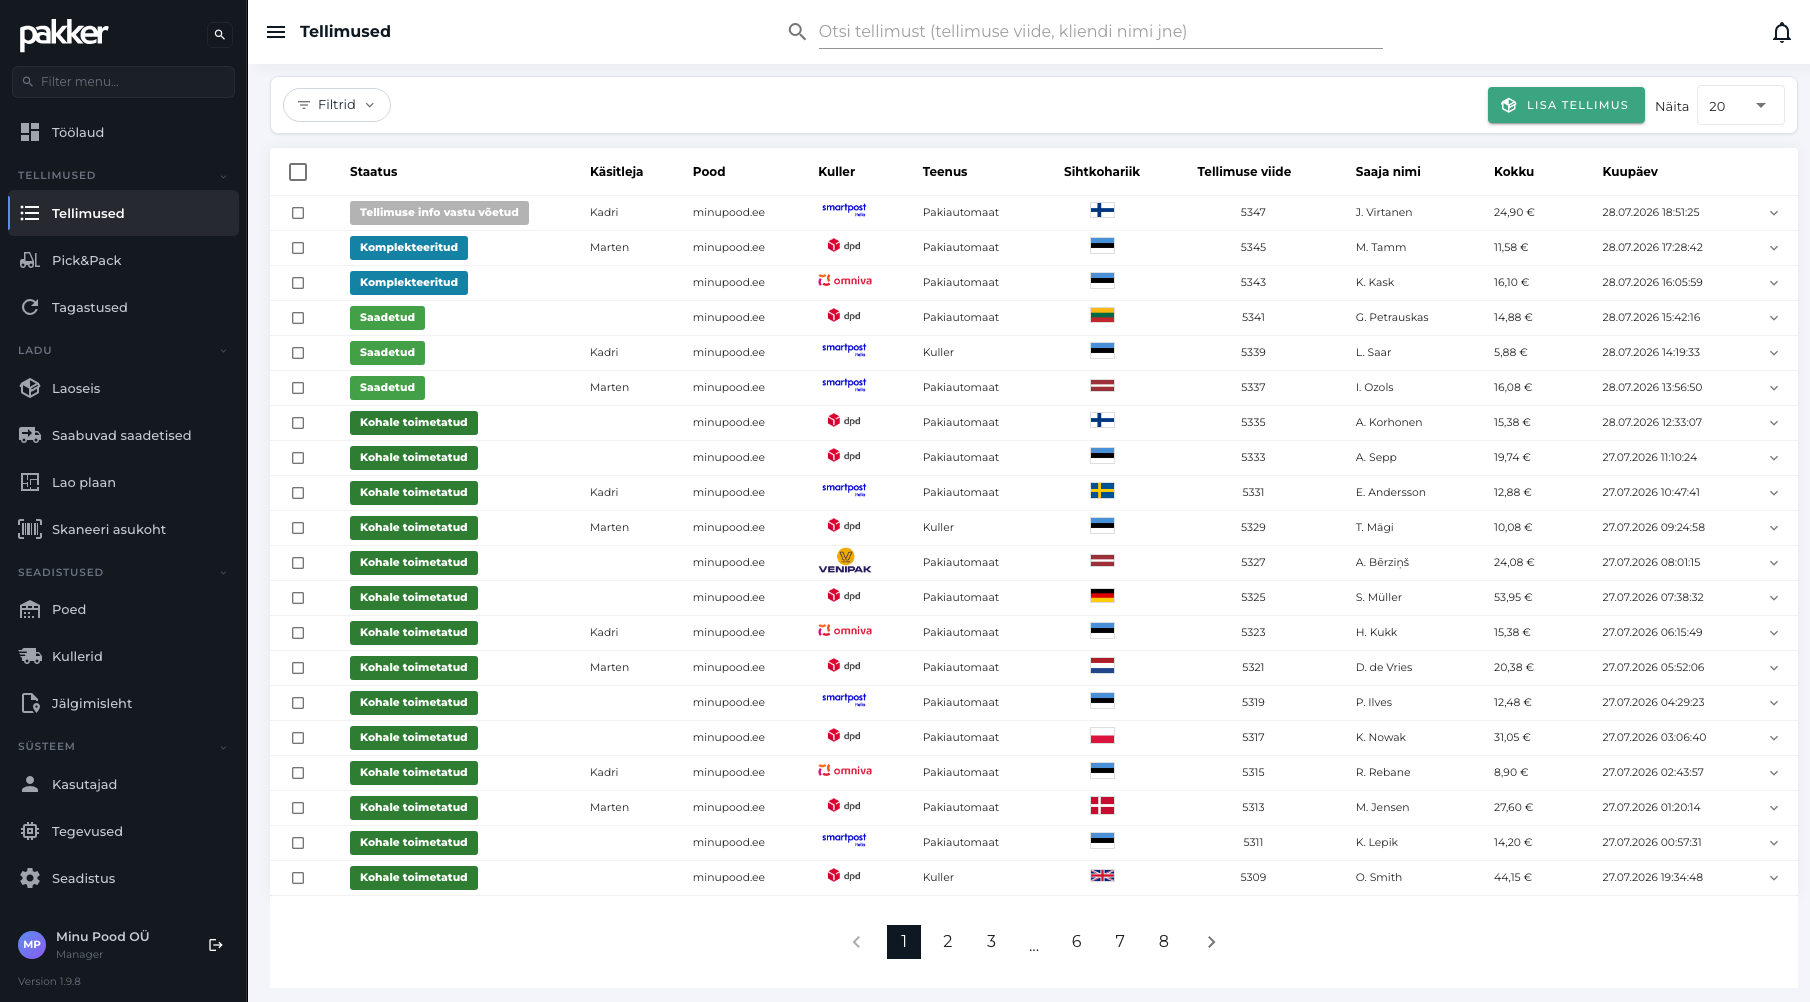This screenshot has height=1002, width=1810.
Task: Expand the row for order 5345
Action: 1774,248
